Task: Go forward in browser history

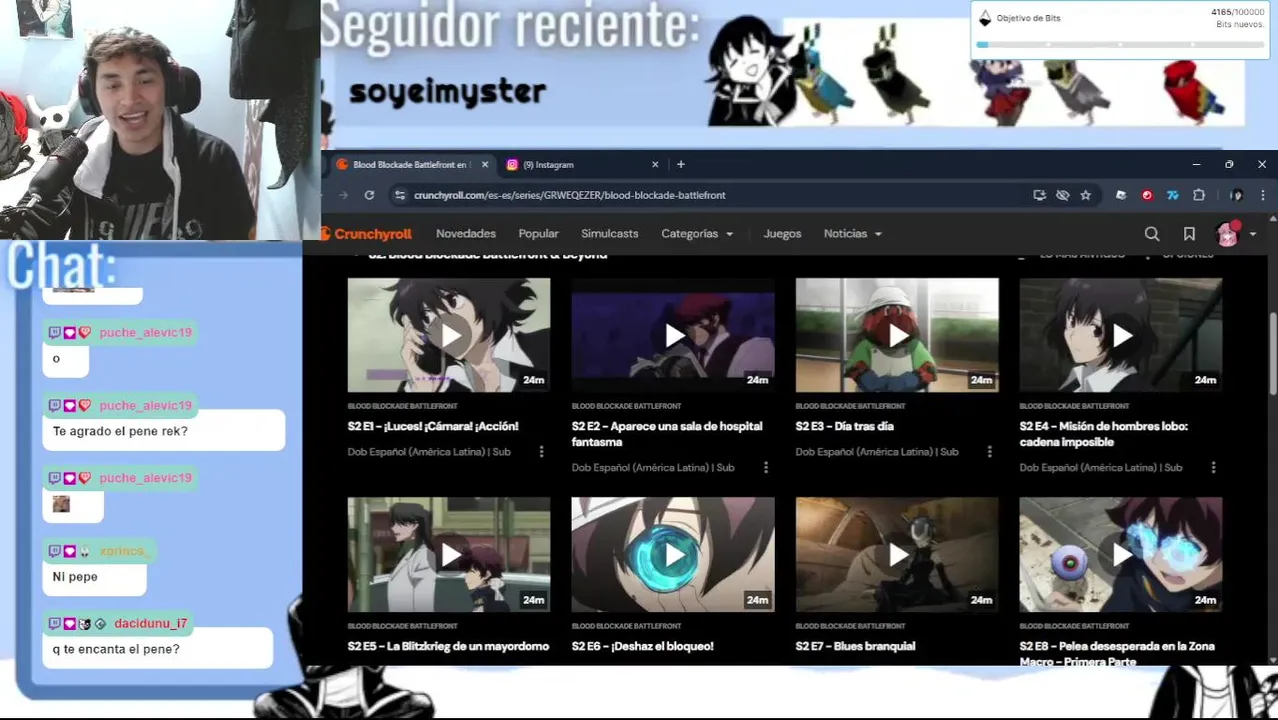Action: click(343, 195)
